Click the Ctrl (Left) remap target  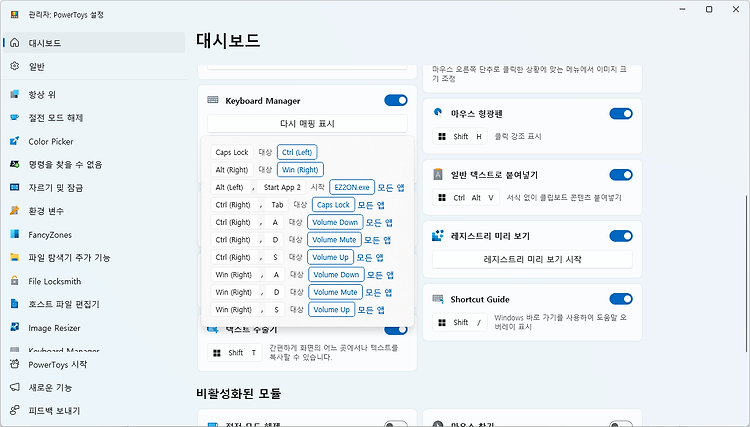coord(297,152)
